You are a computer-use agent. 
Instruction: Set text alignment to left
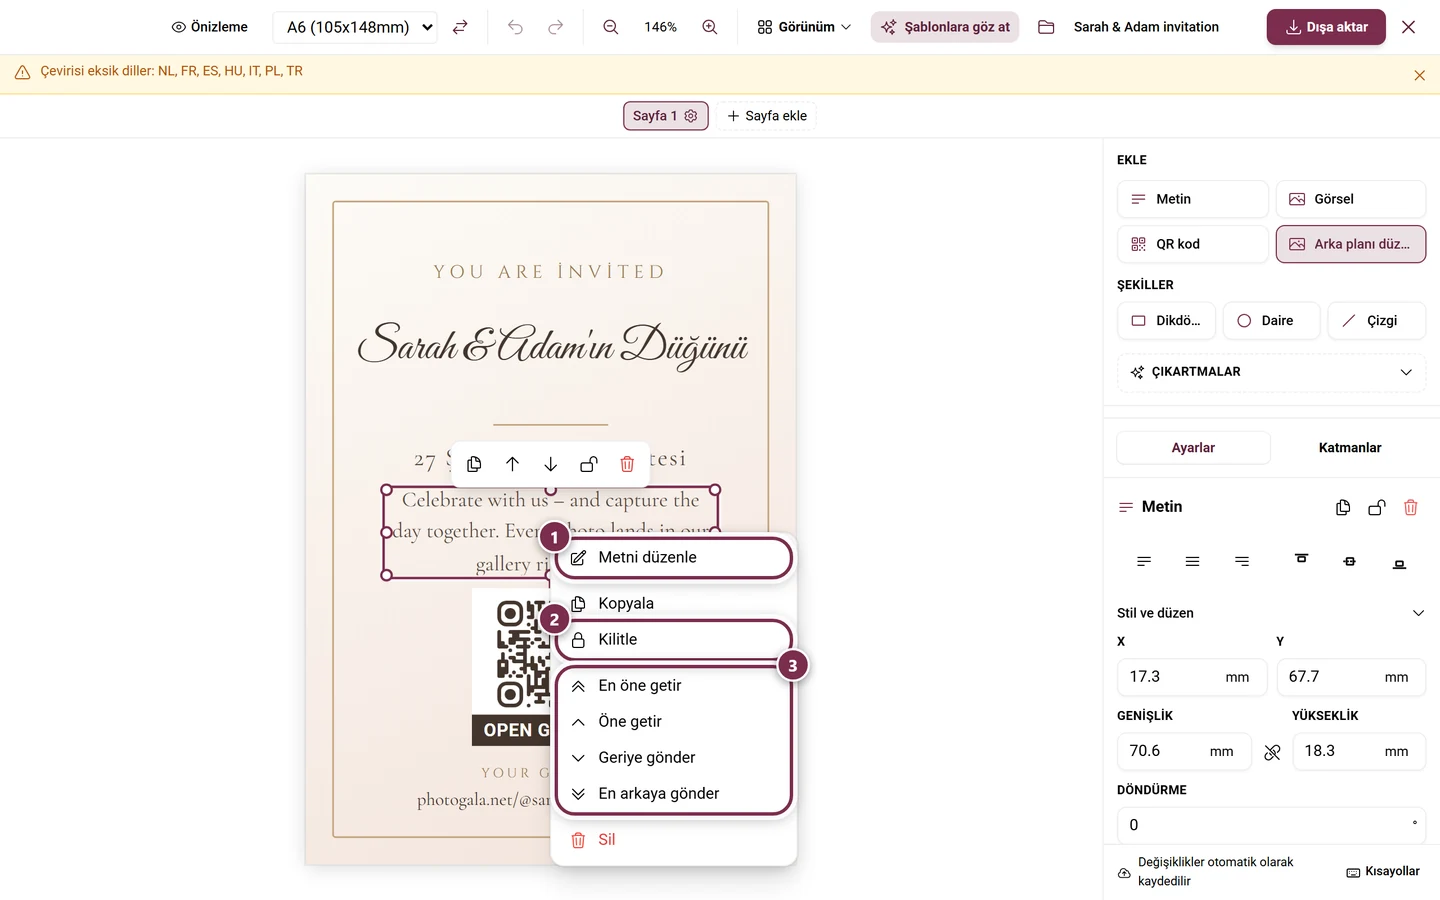1144,561
